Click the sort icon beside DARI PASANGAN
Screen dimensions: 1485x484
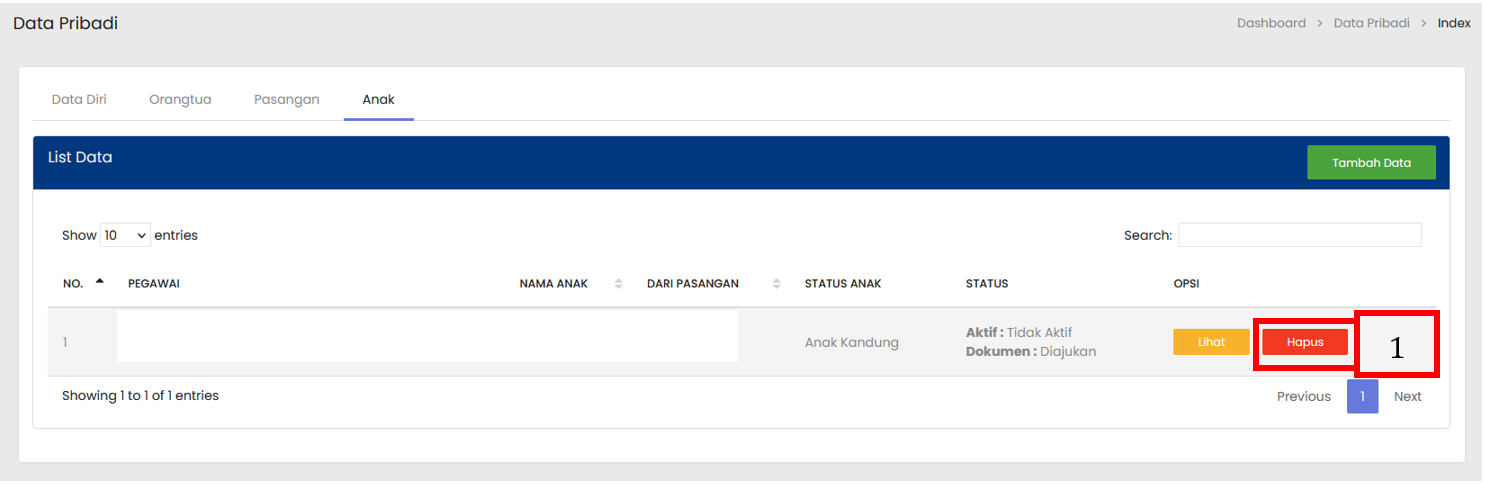[x=776, y=284]
